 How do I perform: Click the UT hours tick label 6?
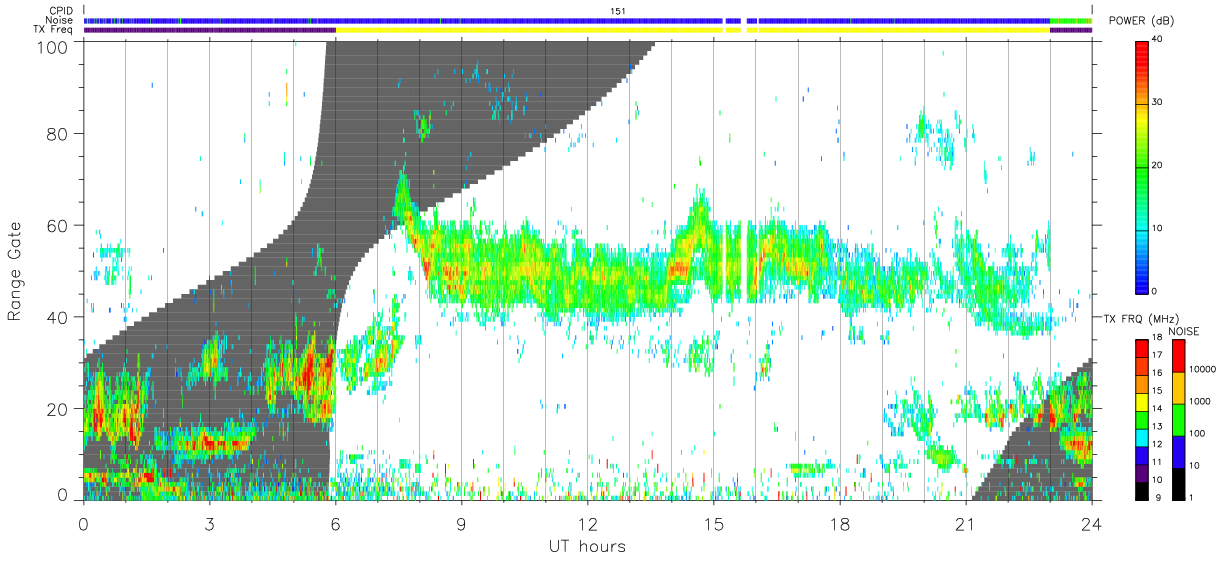335,522
